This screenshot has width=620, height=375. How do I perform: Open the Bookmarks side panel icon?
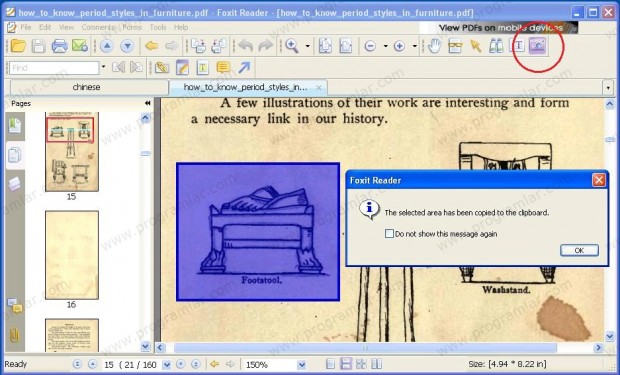click(15, 125)
